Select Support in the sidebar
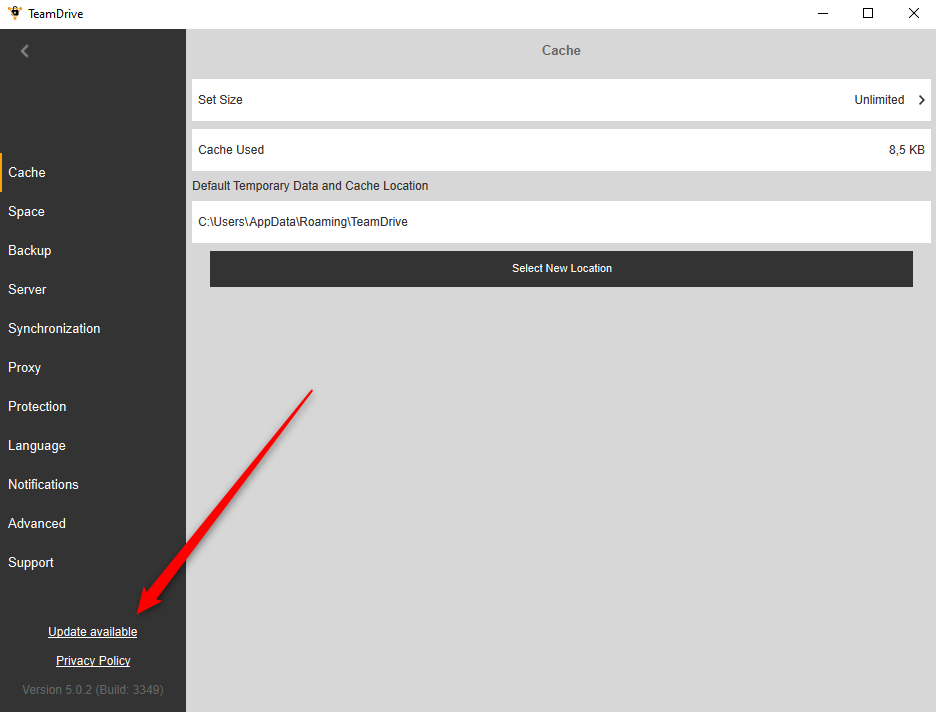 click(x=93, y=562)
